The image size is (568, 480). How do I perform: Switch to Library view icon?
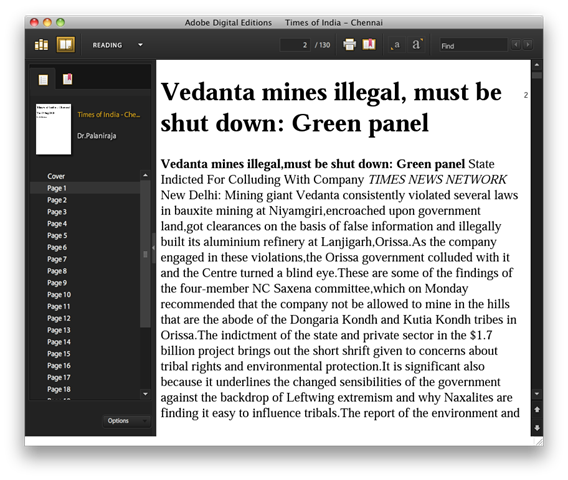(x=41, y=45)
